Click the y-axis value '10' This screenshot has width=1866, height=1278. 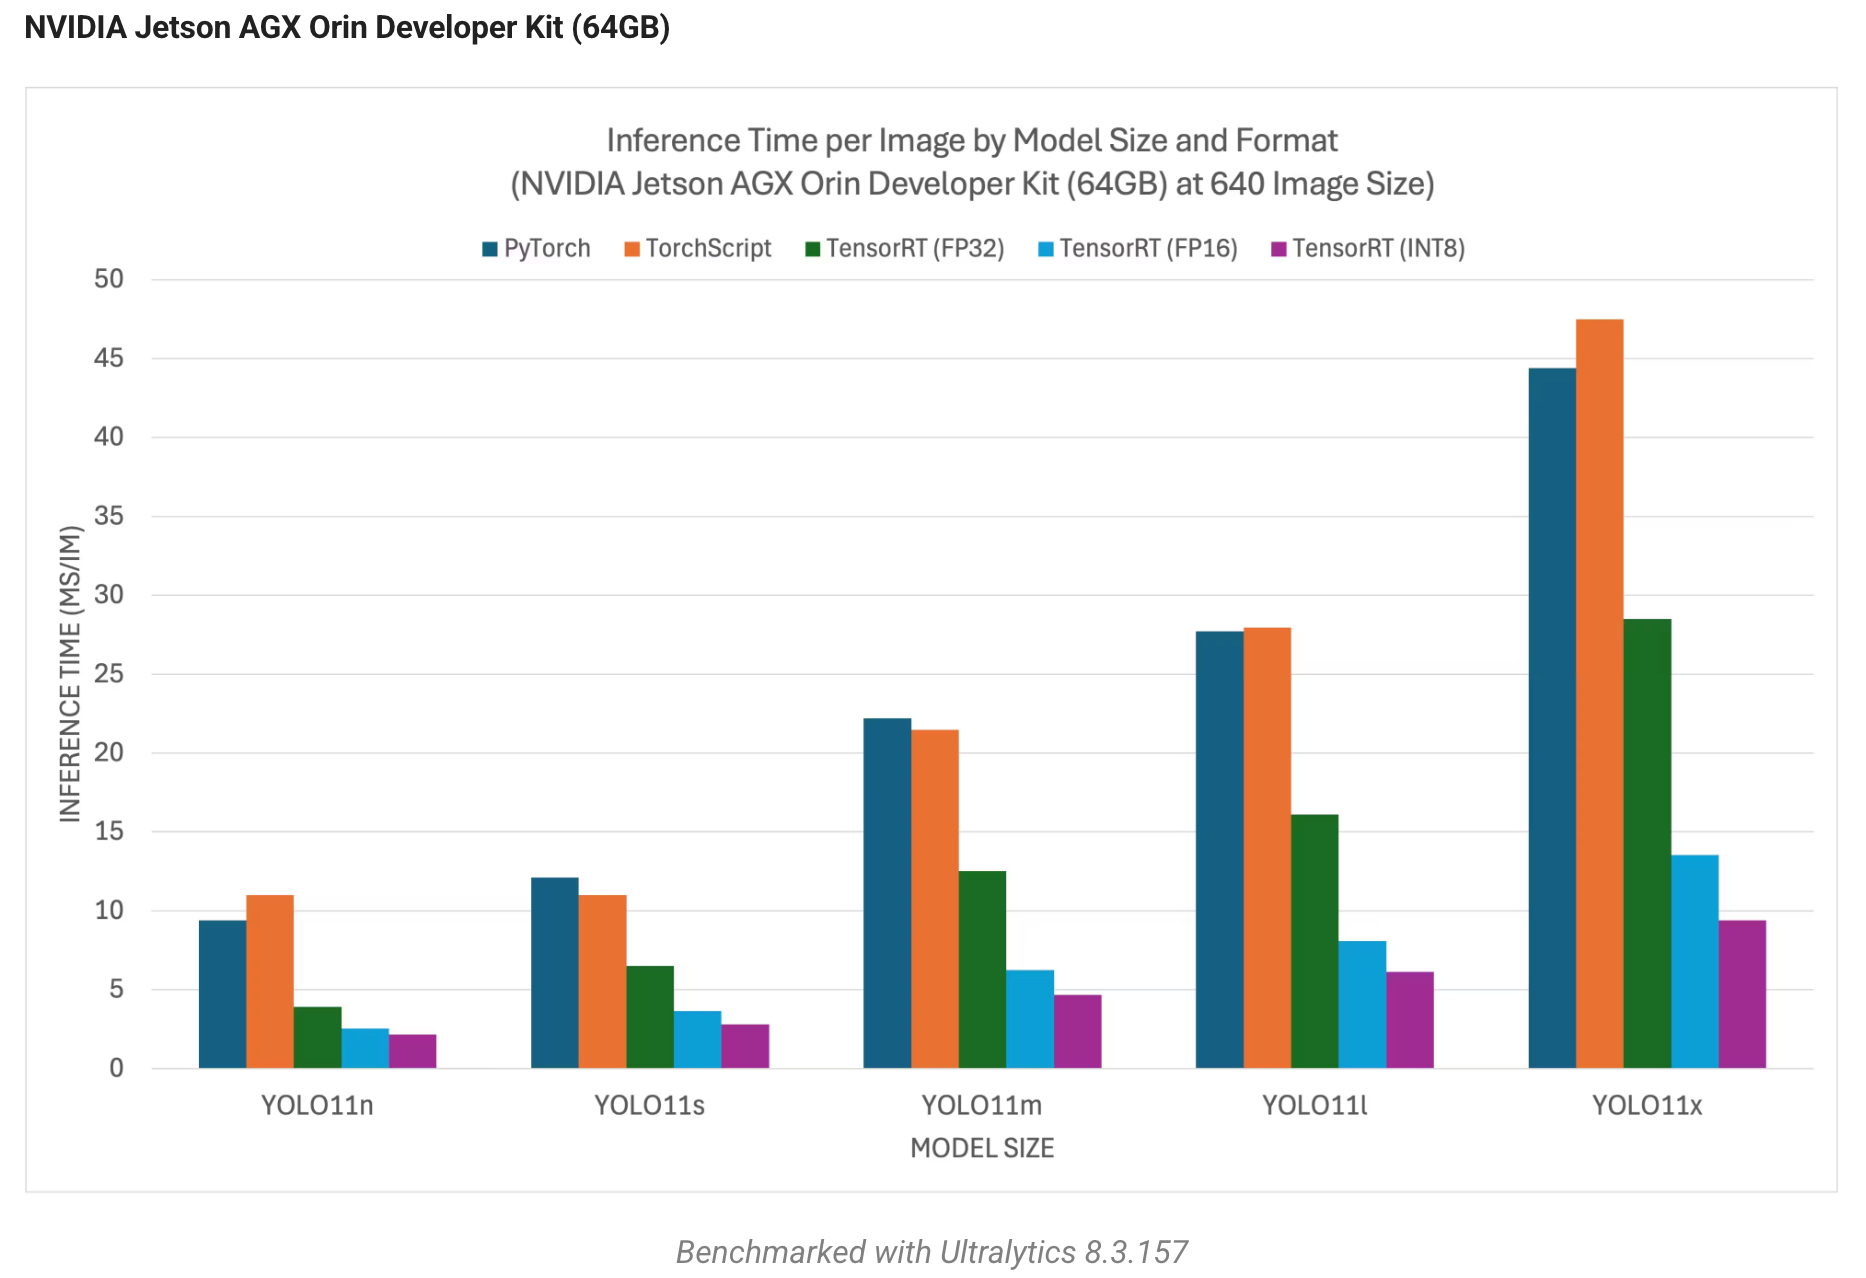(109, 910)
